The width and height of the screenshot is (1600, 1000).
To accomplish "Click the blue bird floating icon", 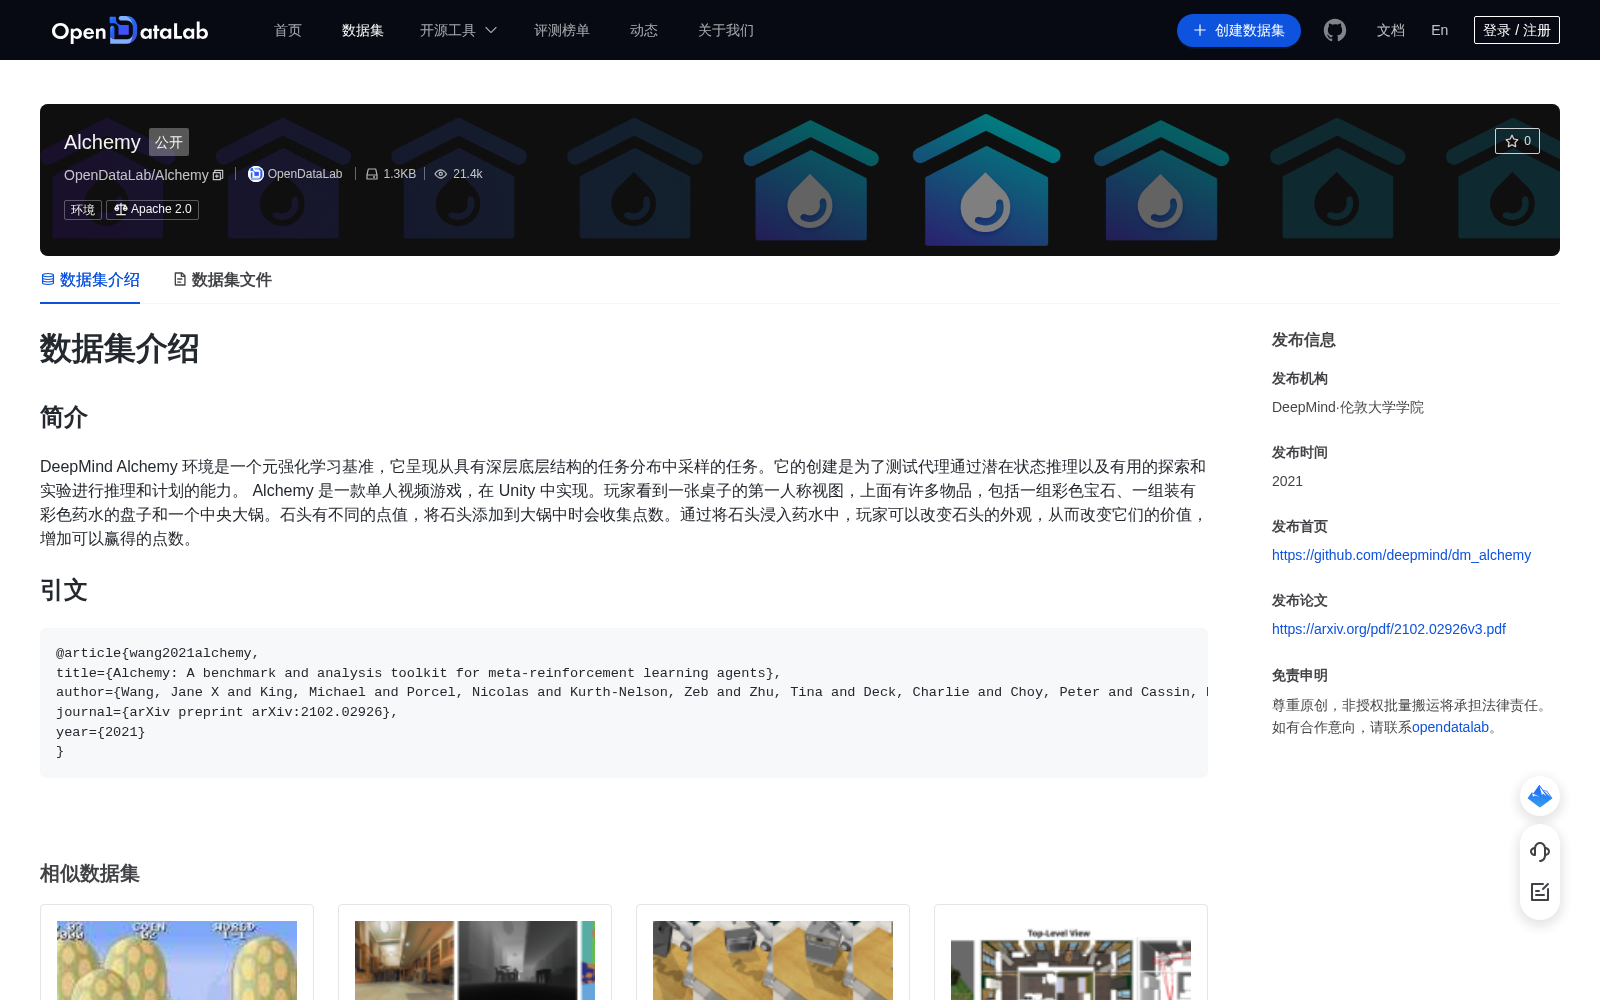I will tap(1540, 796).
